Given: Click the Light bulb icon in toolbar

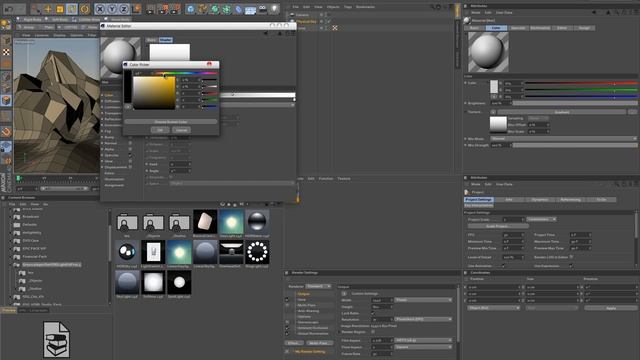Looking at the screenshot, I should tap(274, 9).
